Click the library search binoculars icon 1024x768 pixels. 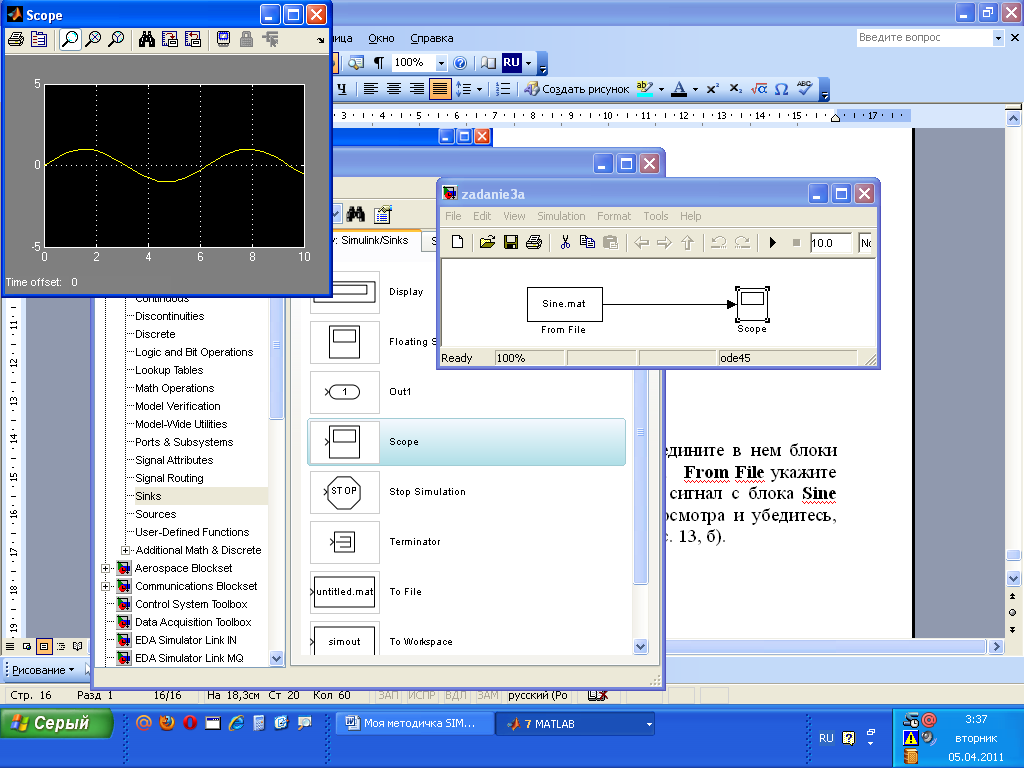356,214
